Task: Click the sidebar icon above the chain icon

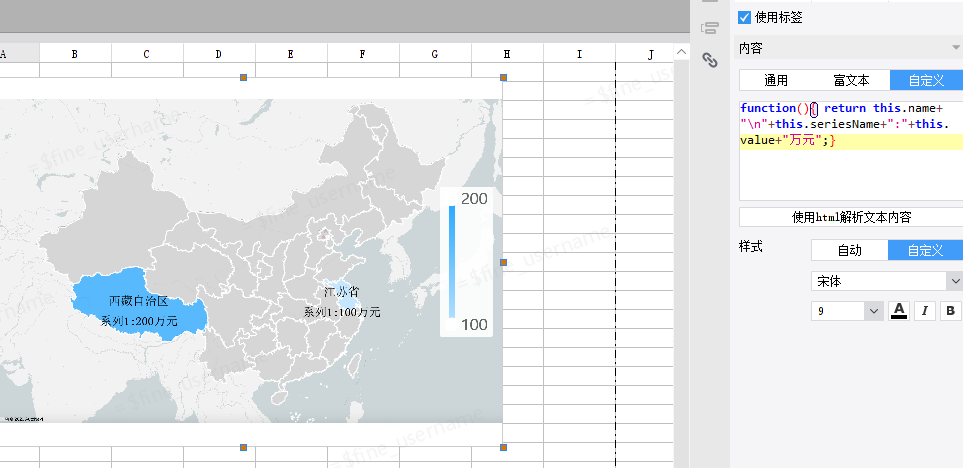Action: (x=710, y=28)
